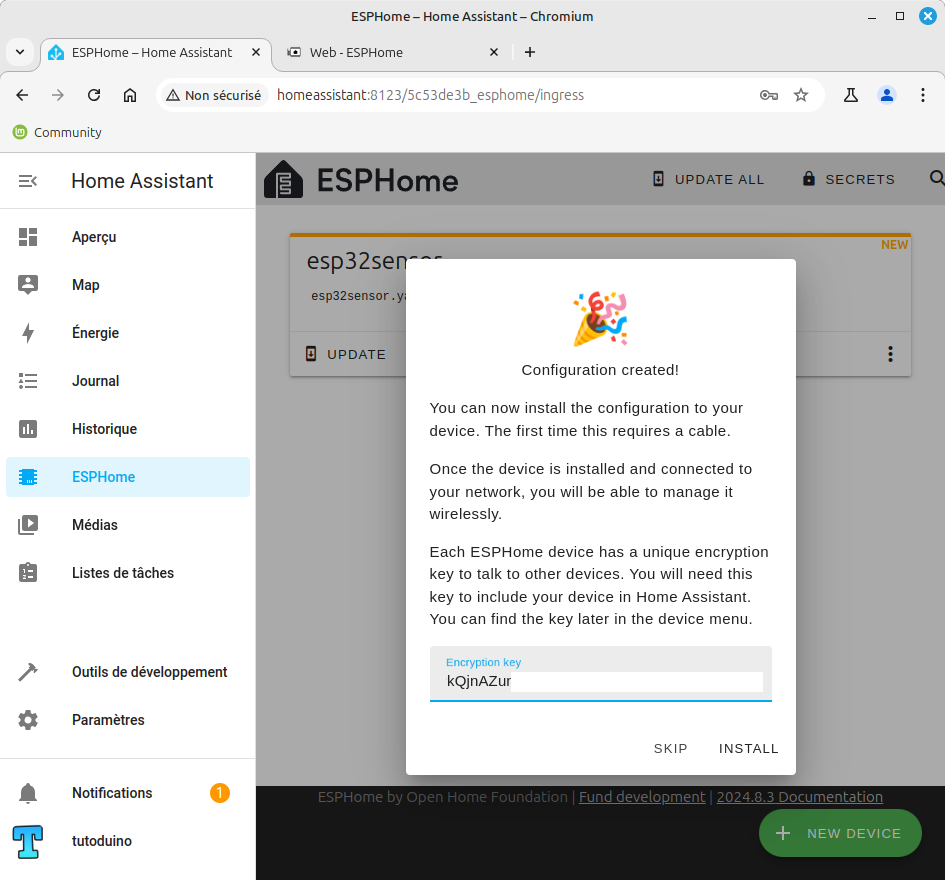Open SECRETS editor in ESPHome header

pyautogui.click(x=849, y=179)
